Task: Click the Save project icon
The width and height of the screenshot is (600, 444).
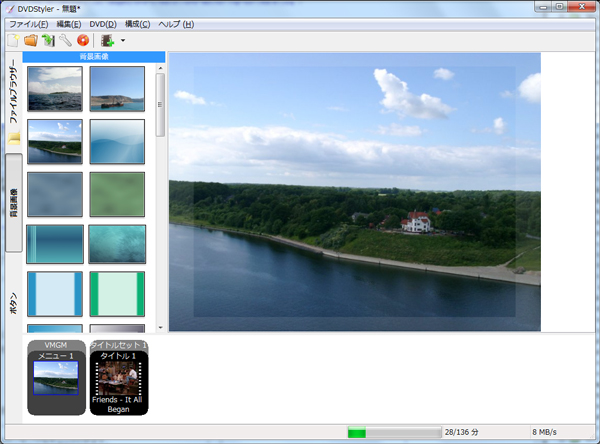Action: click(x=49, y=41)
